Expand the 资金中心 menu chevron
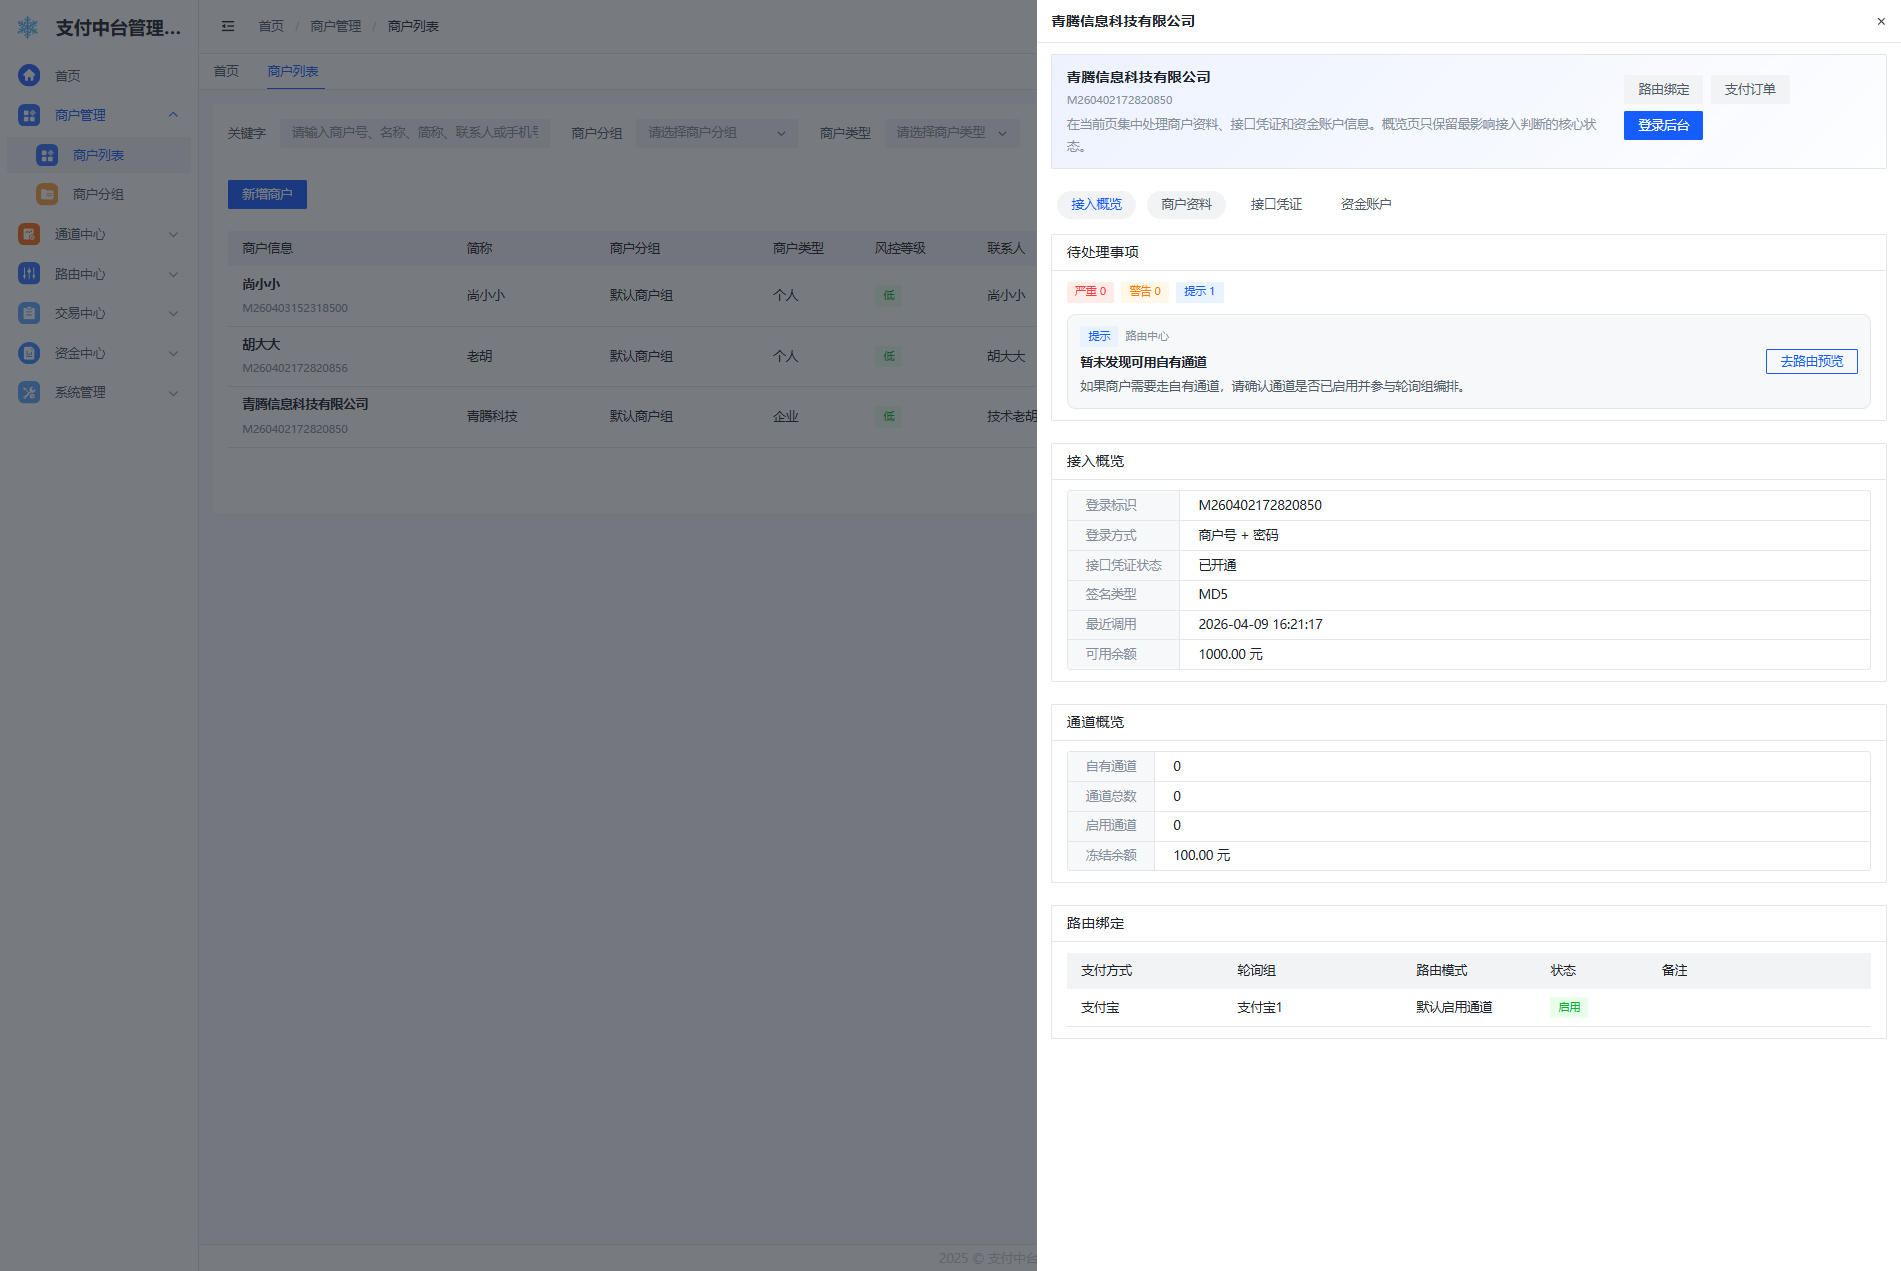The image size is (1901, 1271). tap(173, 353)
